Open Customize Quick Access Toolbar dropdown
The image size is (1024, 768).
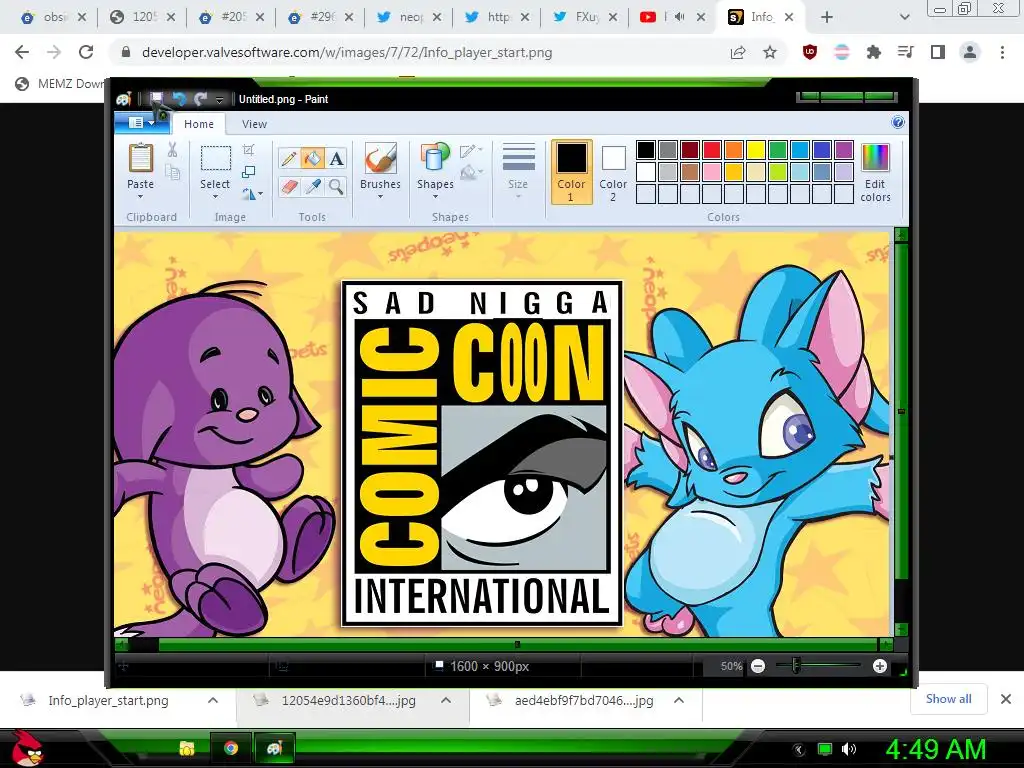(219, 99)
